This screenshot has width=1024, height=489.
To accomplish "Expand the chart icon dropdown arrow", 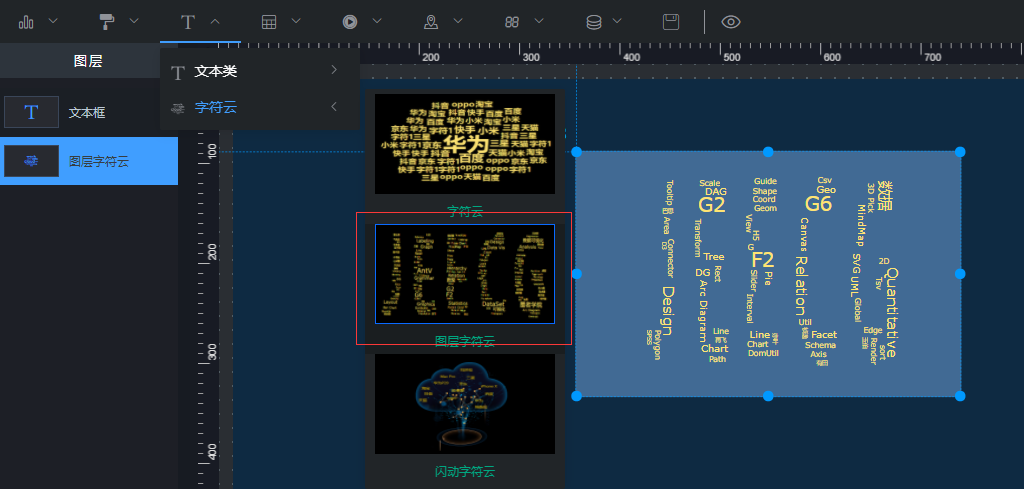I will 54,21.
